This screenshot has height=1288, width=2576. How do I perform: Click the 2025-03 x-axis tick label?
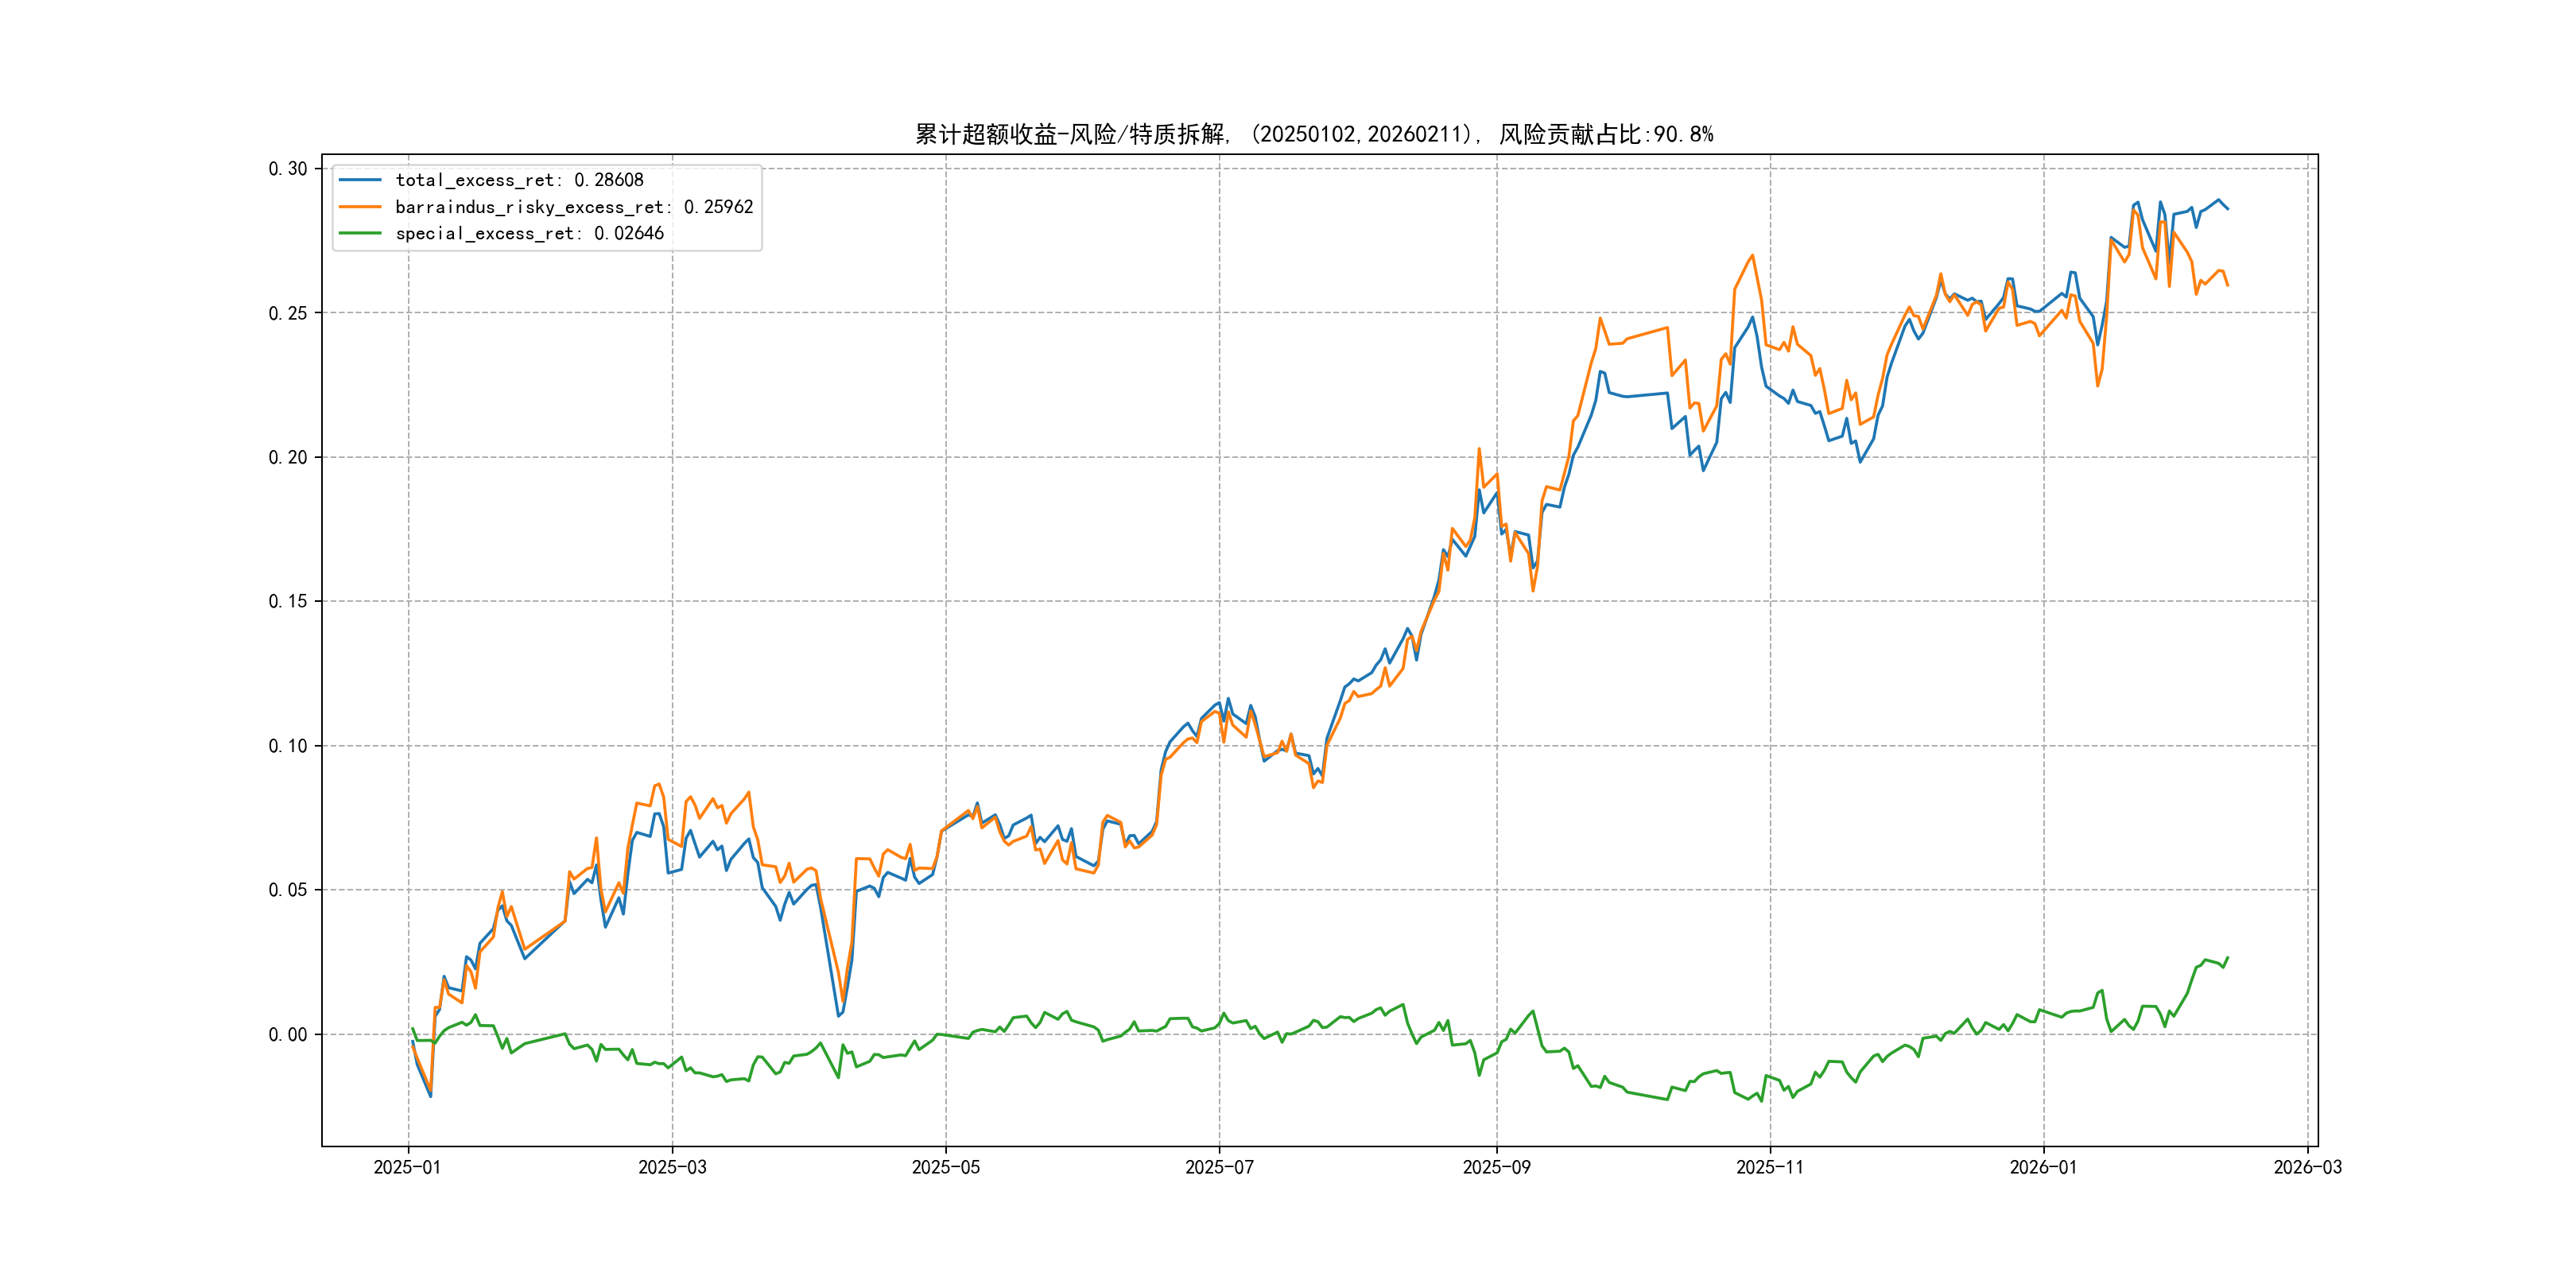click(672, 1167)
